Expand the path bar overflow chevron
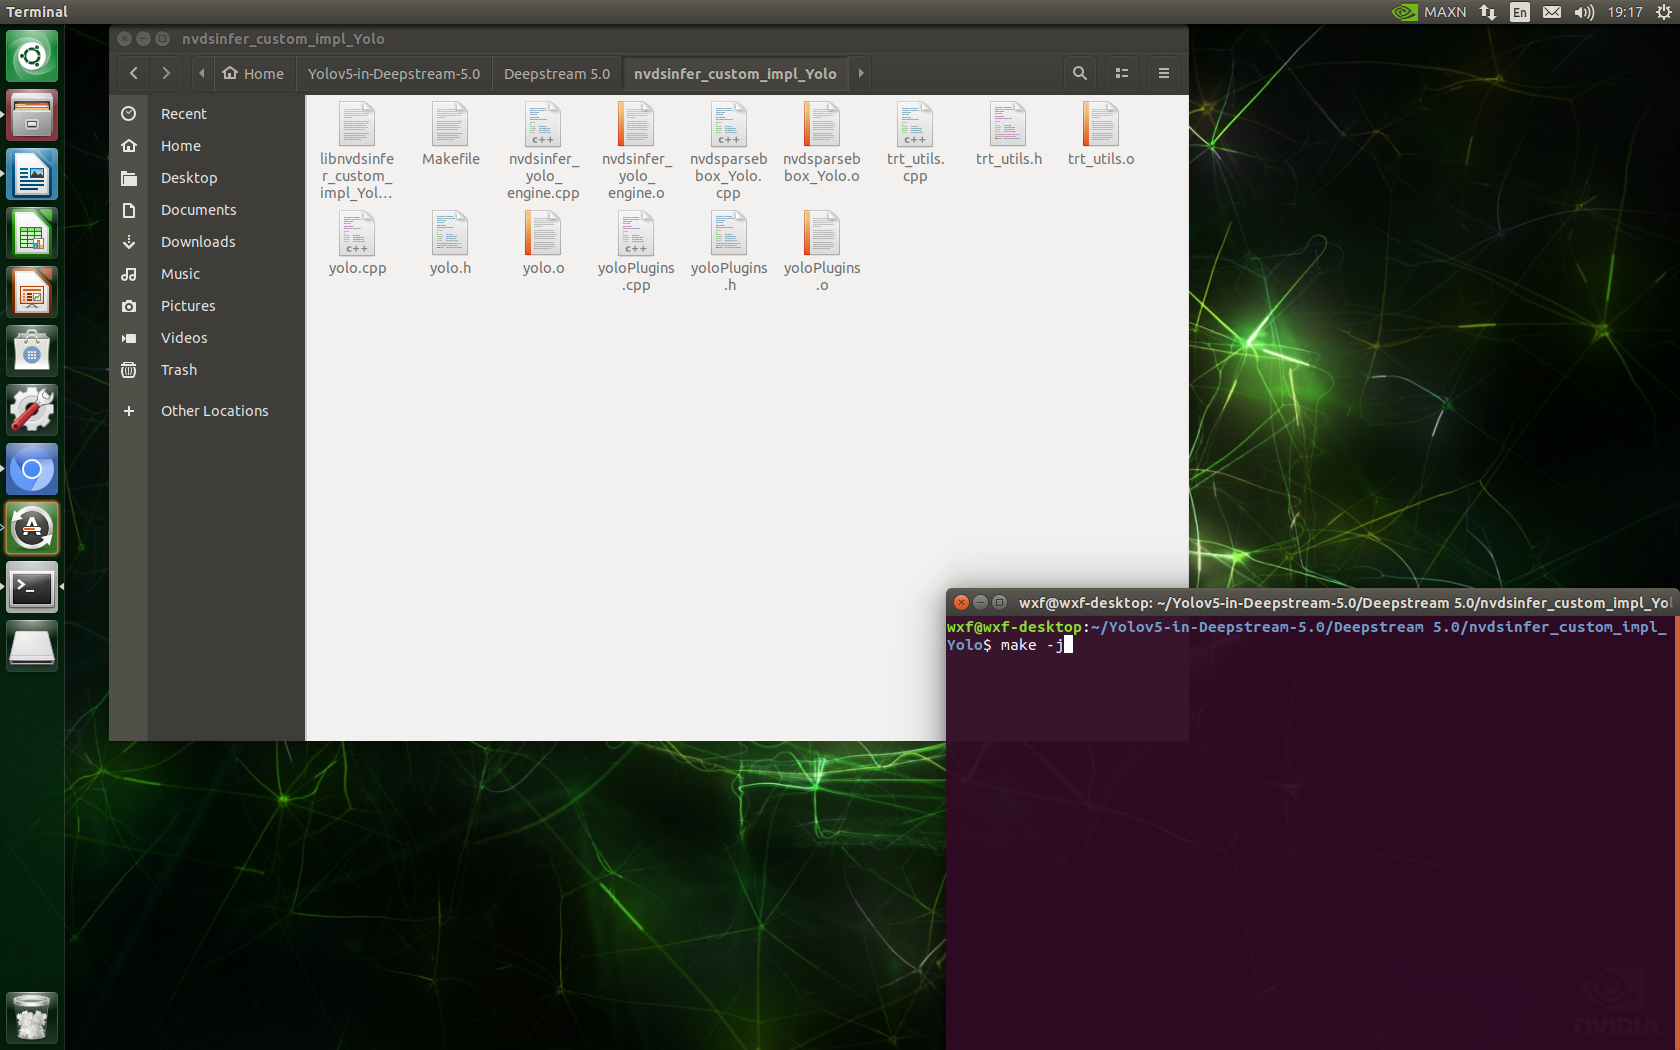Viewport: 1680px width, 1050px height. (860, 73)
